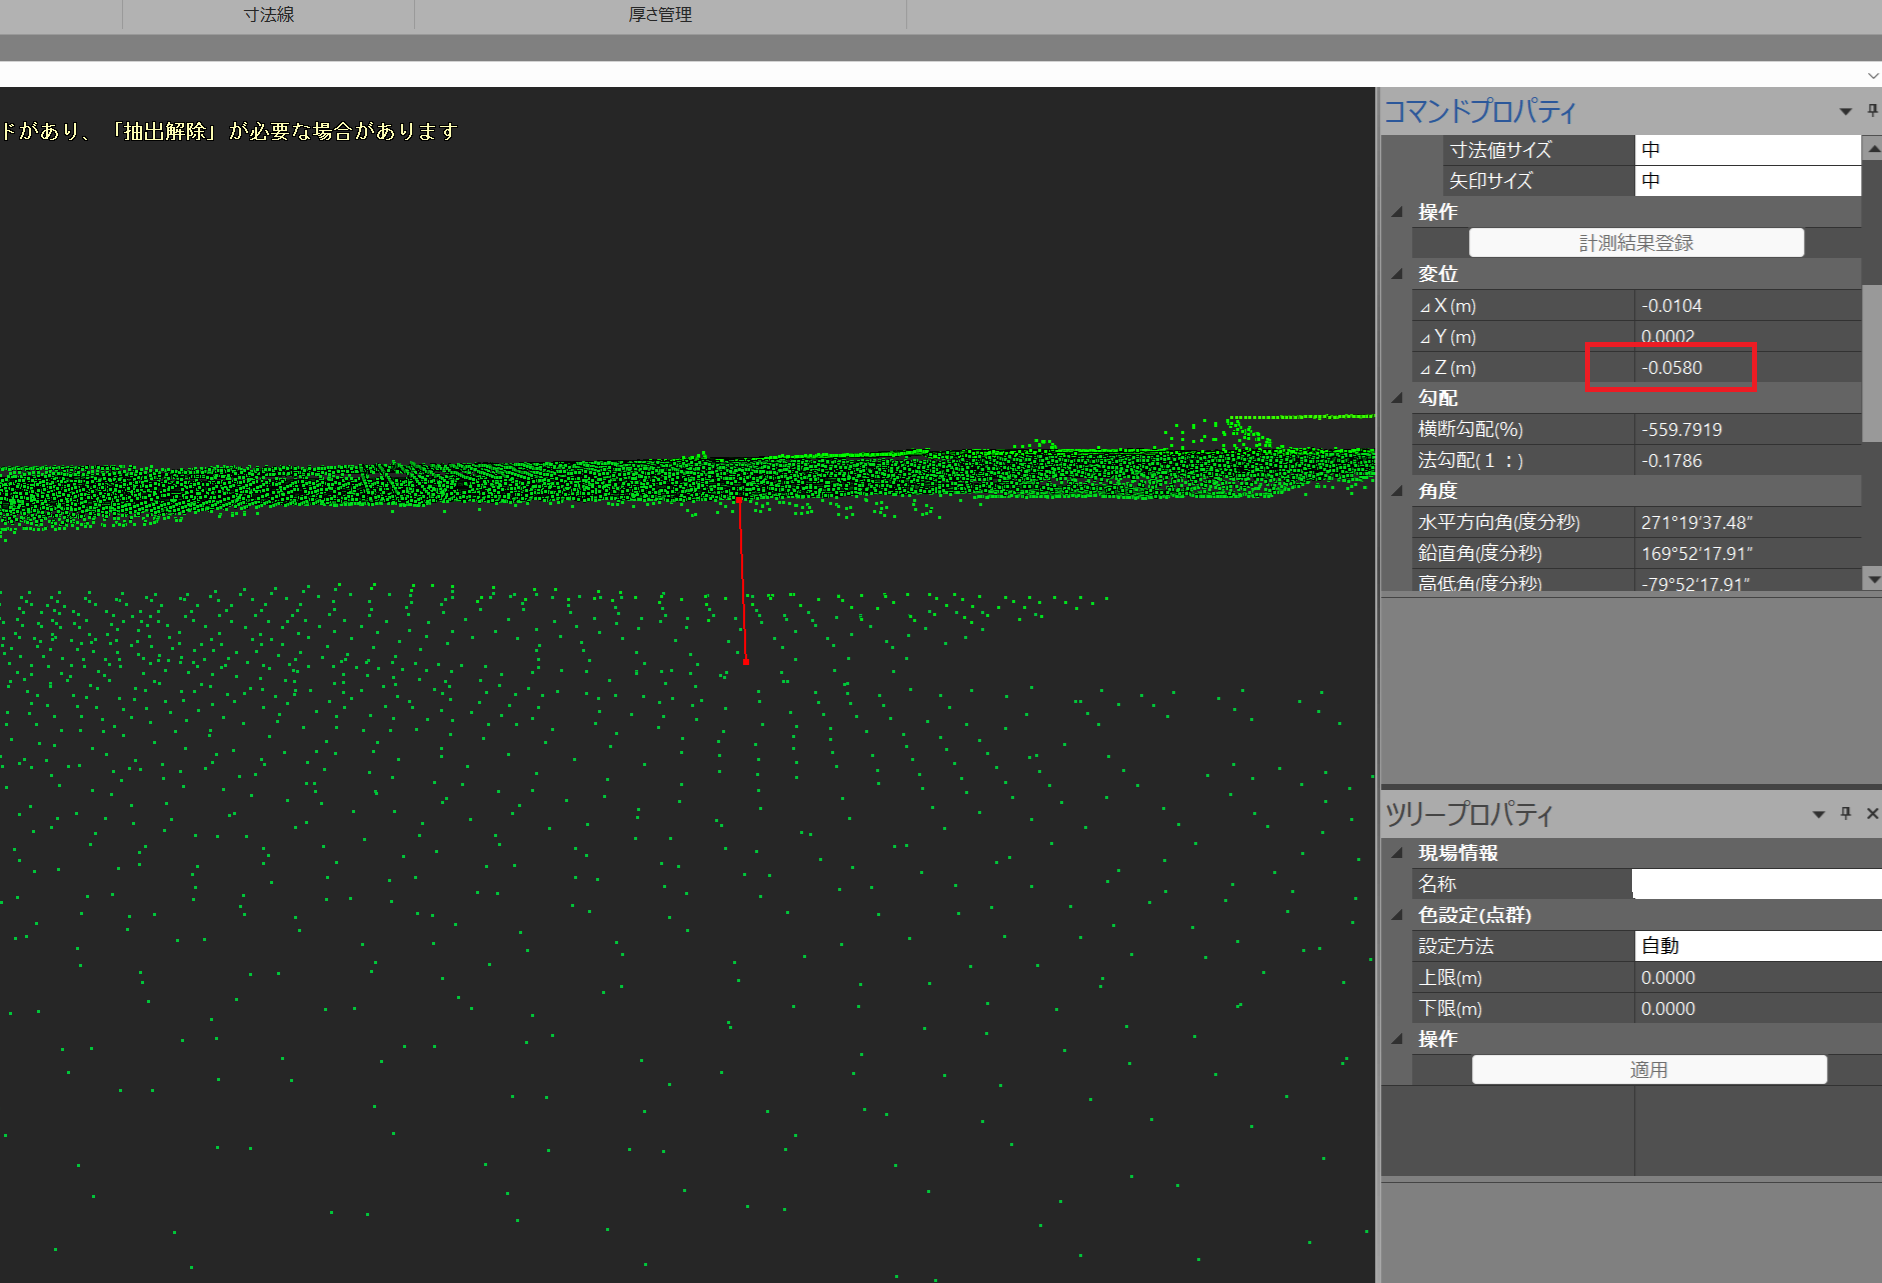
Task: Click the 計測結果登録 button
Action: pos(1636,243)
